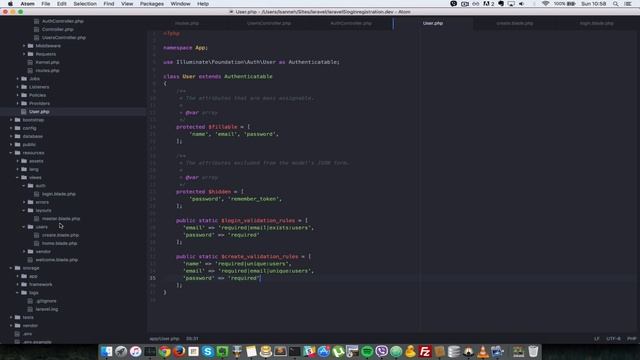Select Kernel.php in tree view
Screen dimensions: 640x360
pyautogui.click(x=47, y=62)
